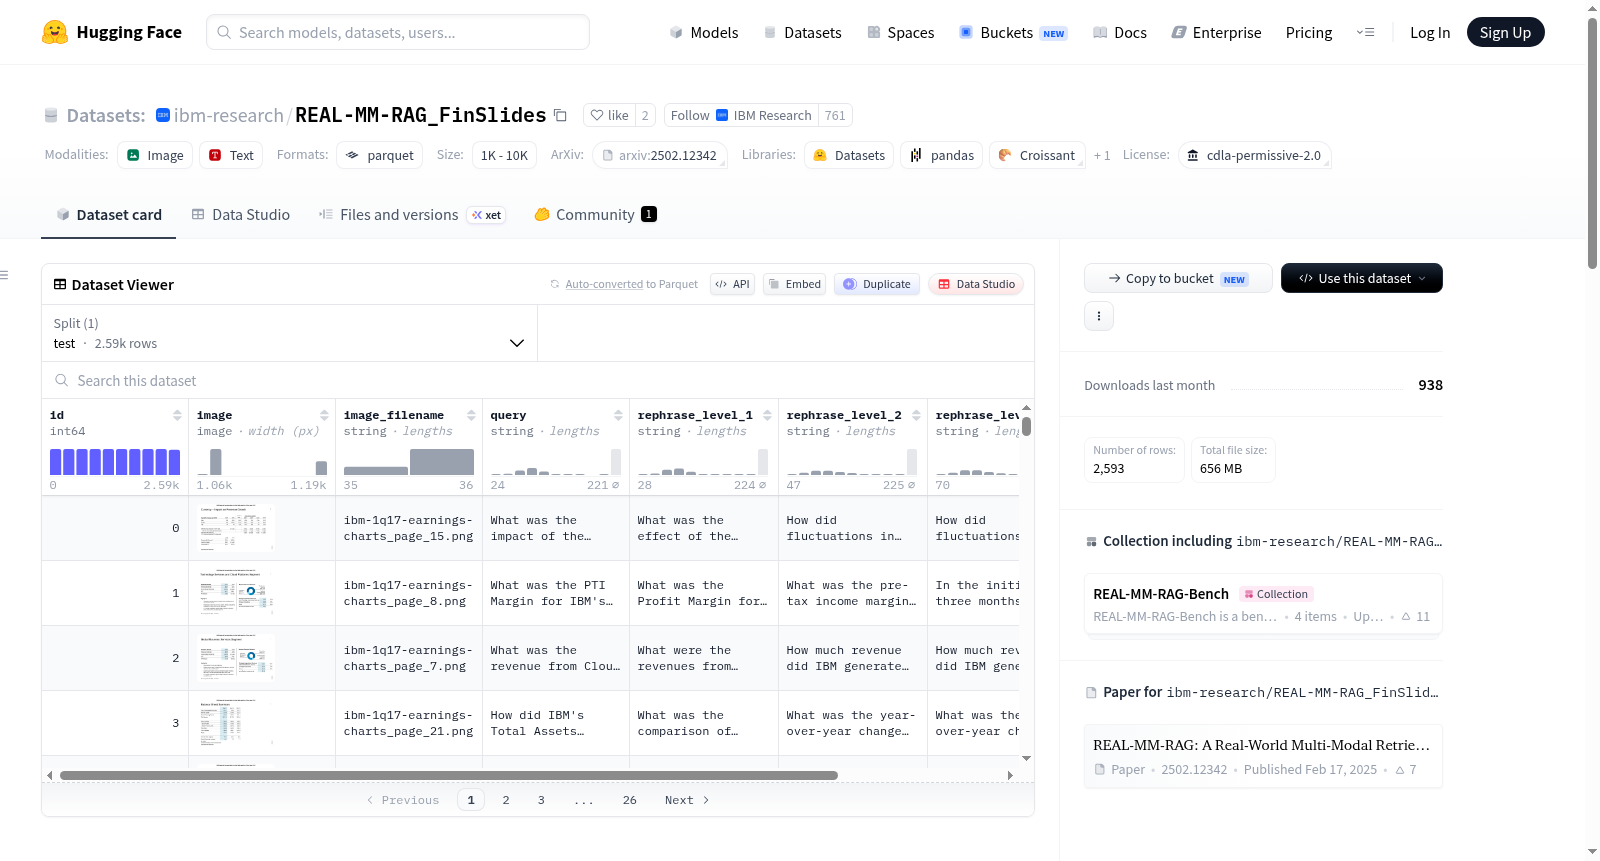
Task: Like the dataset with heart button
Action: [609, 115]
